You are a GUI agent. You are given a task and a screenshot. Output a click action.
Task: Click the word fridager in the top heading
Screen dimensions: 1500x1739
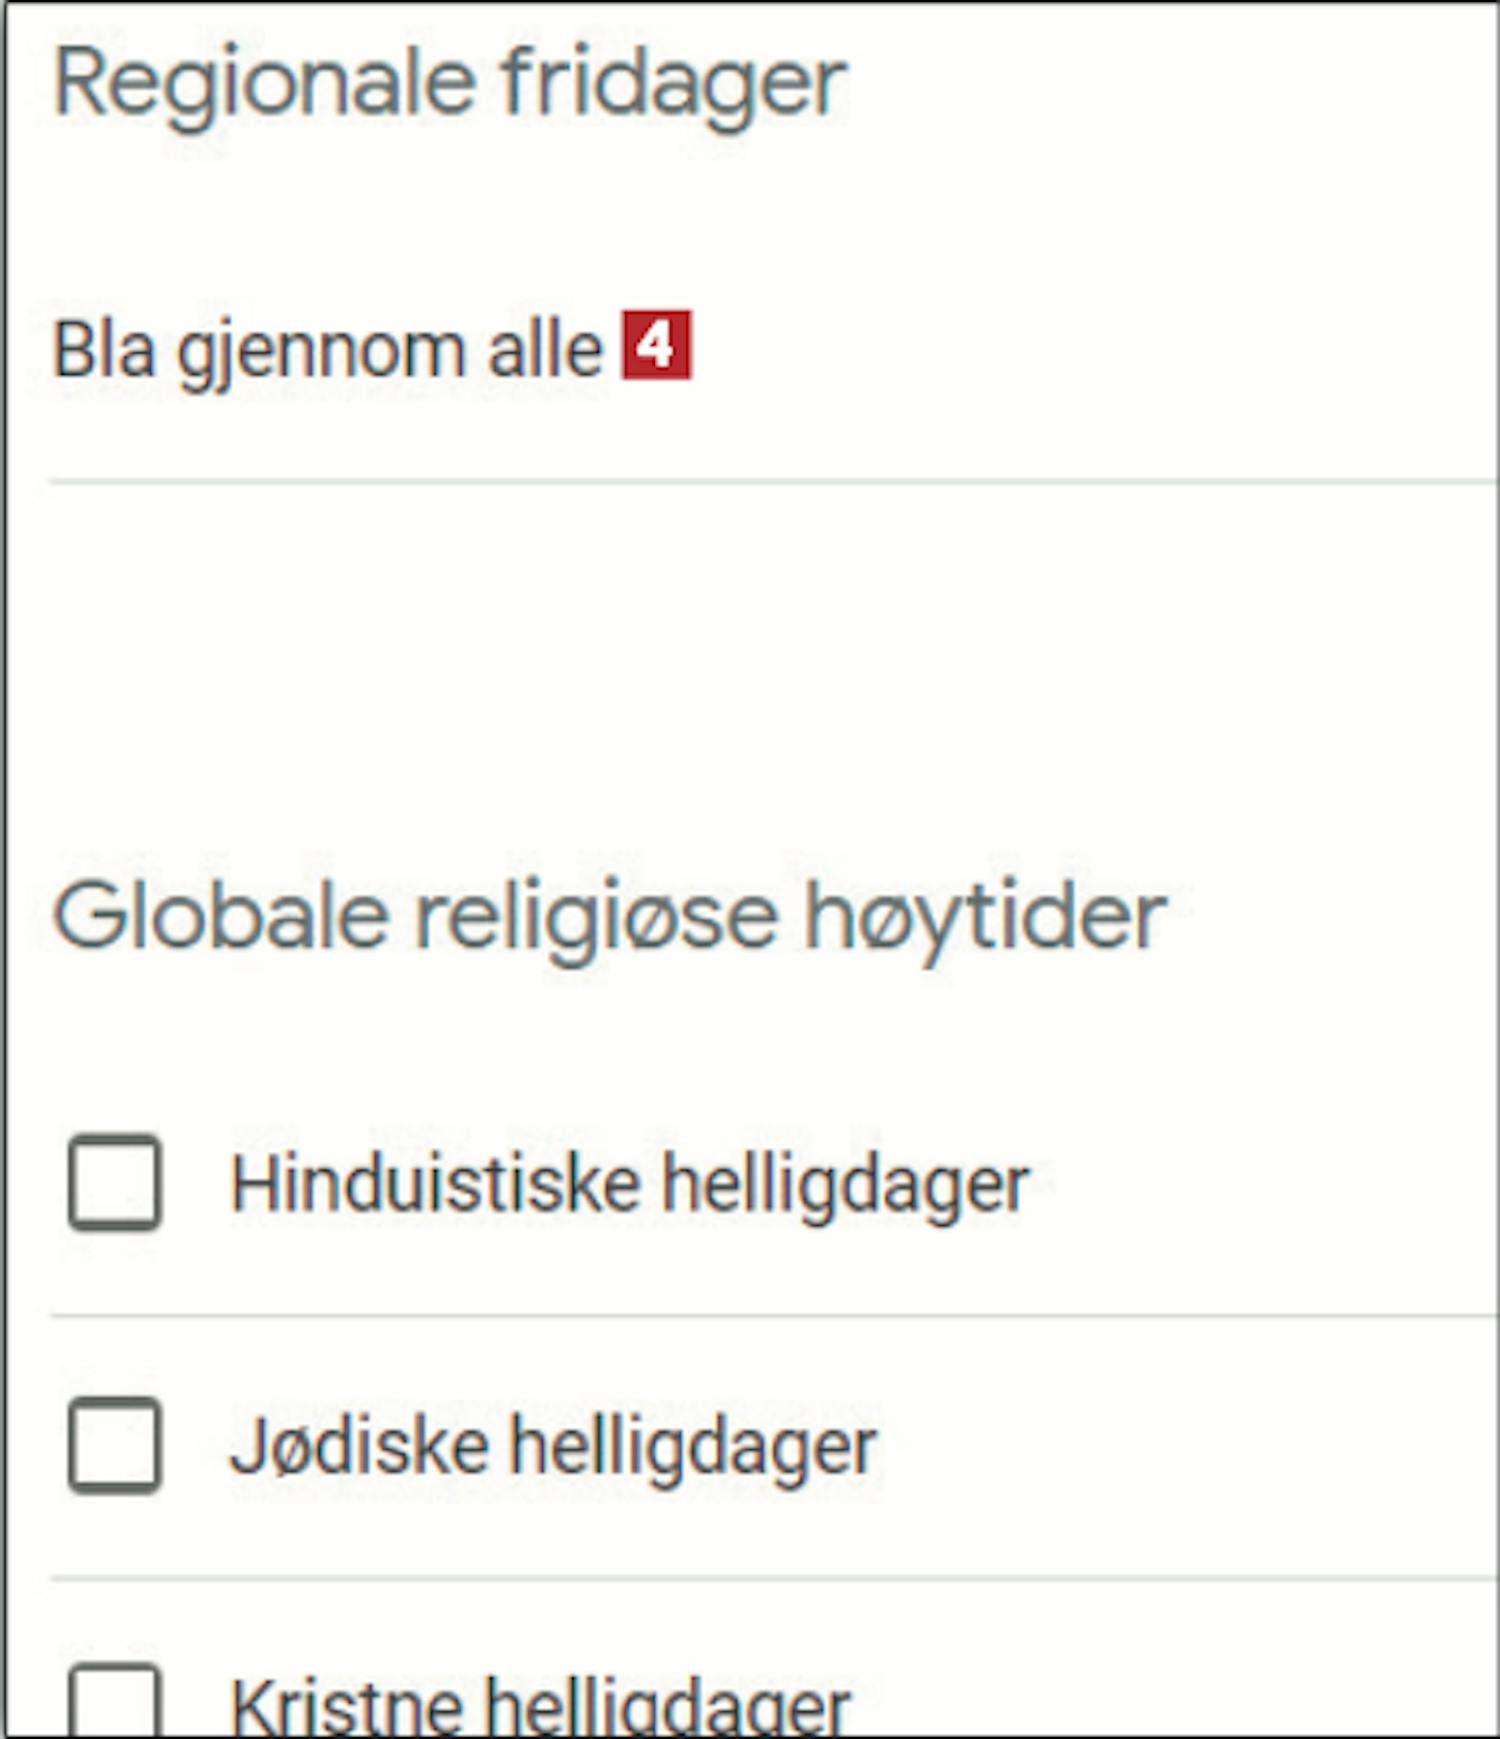(x=674, y=83)
